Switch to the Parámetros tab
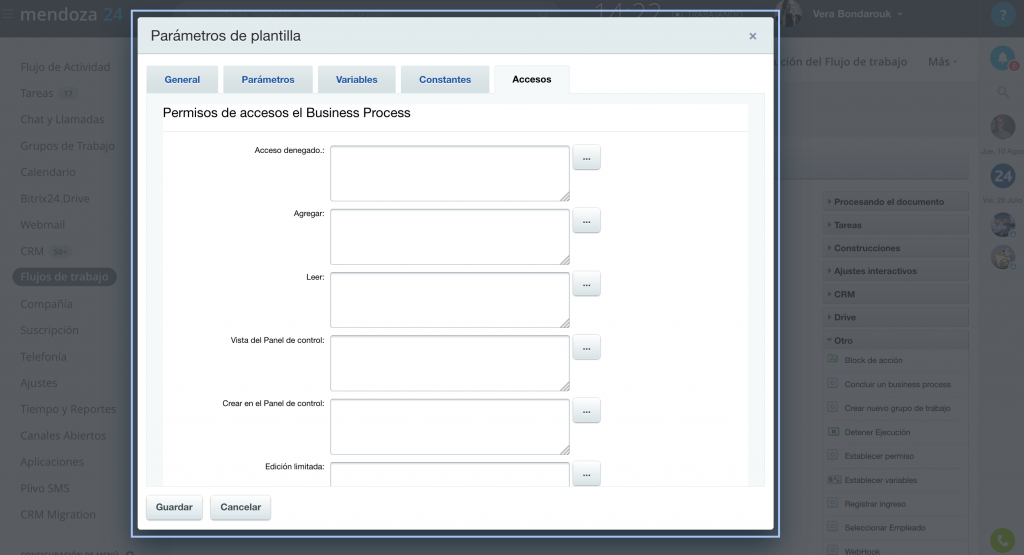Image resolution: width=1024 pixels, height=555 pixels. coord(268,80)
